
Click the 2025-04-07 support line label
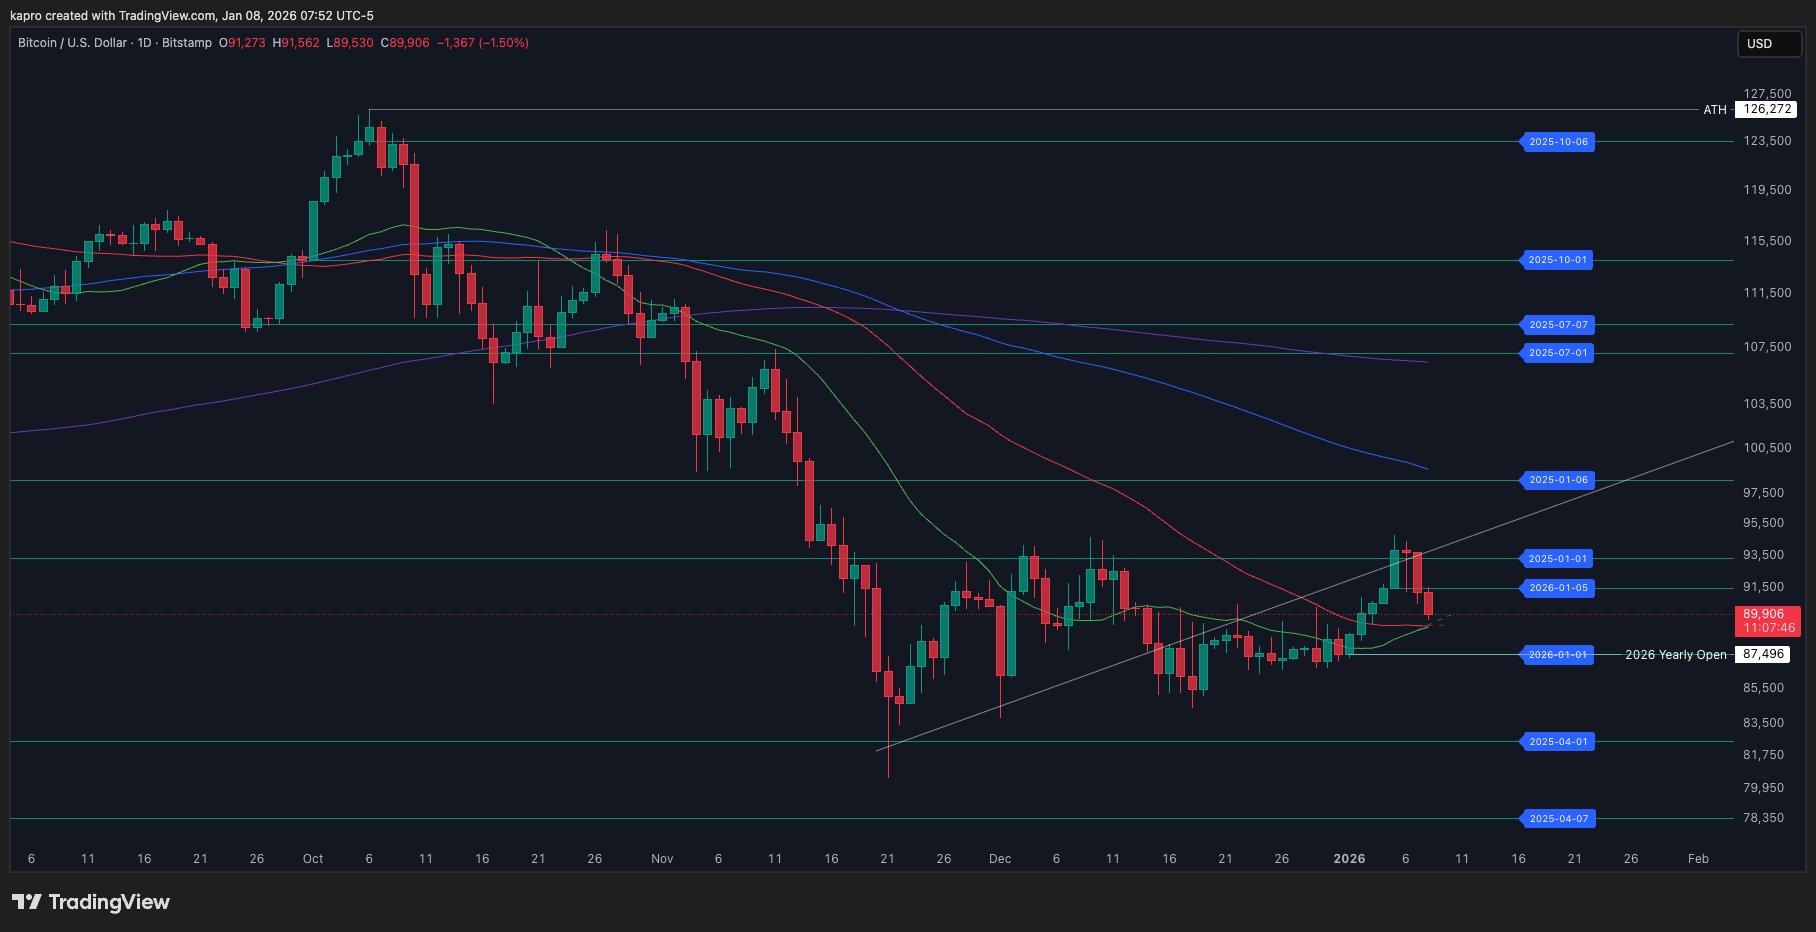(x=1557, y=819)
